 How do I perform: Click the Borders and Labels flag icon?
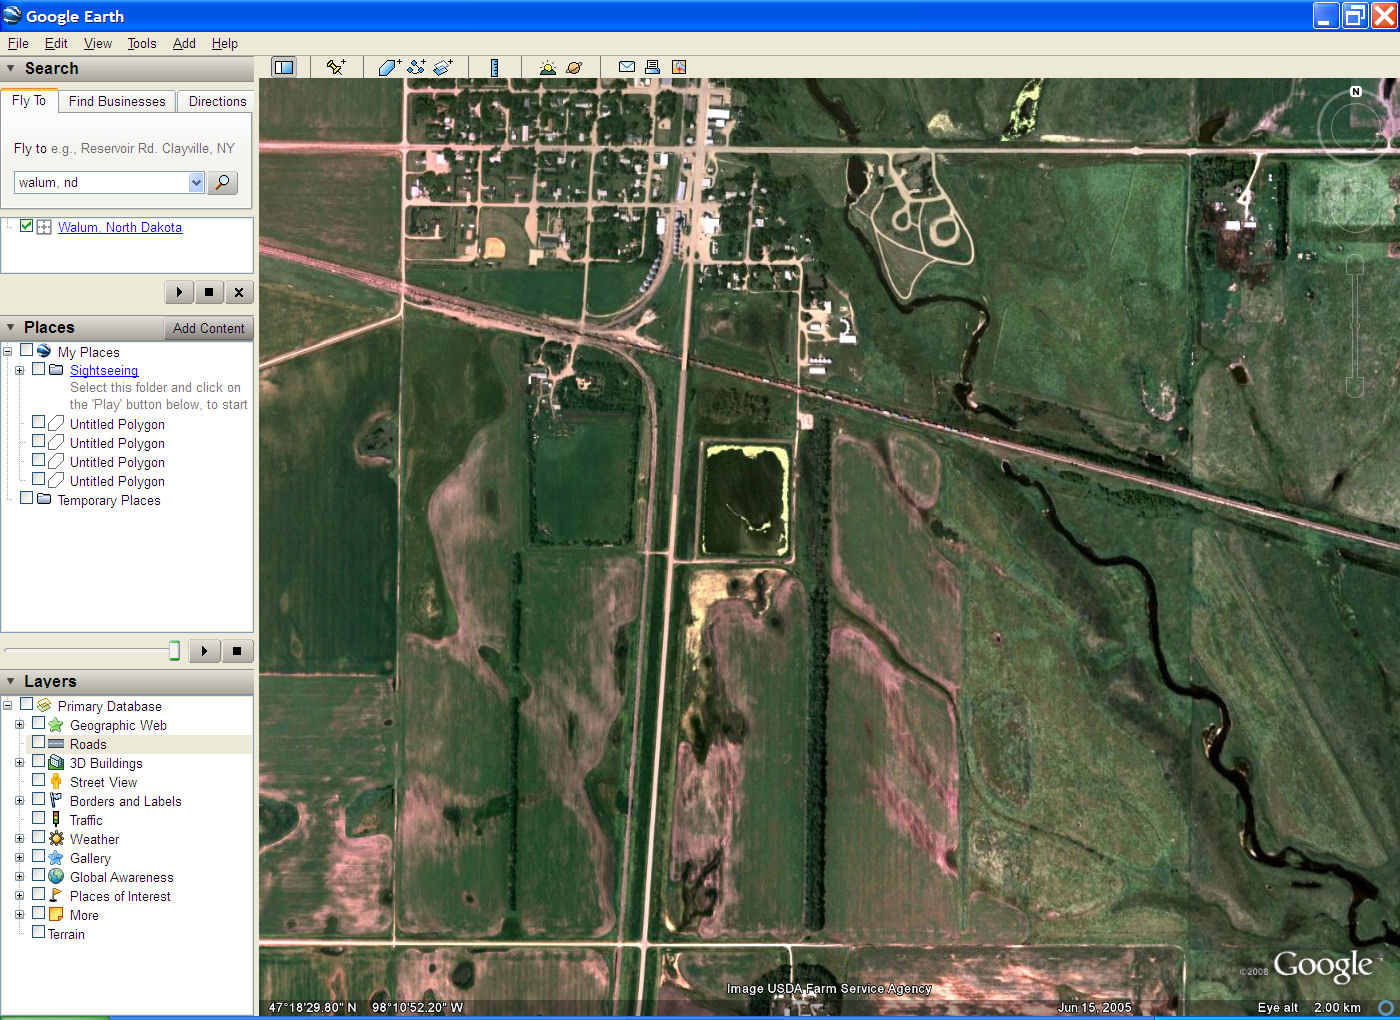tap(56, 801)
